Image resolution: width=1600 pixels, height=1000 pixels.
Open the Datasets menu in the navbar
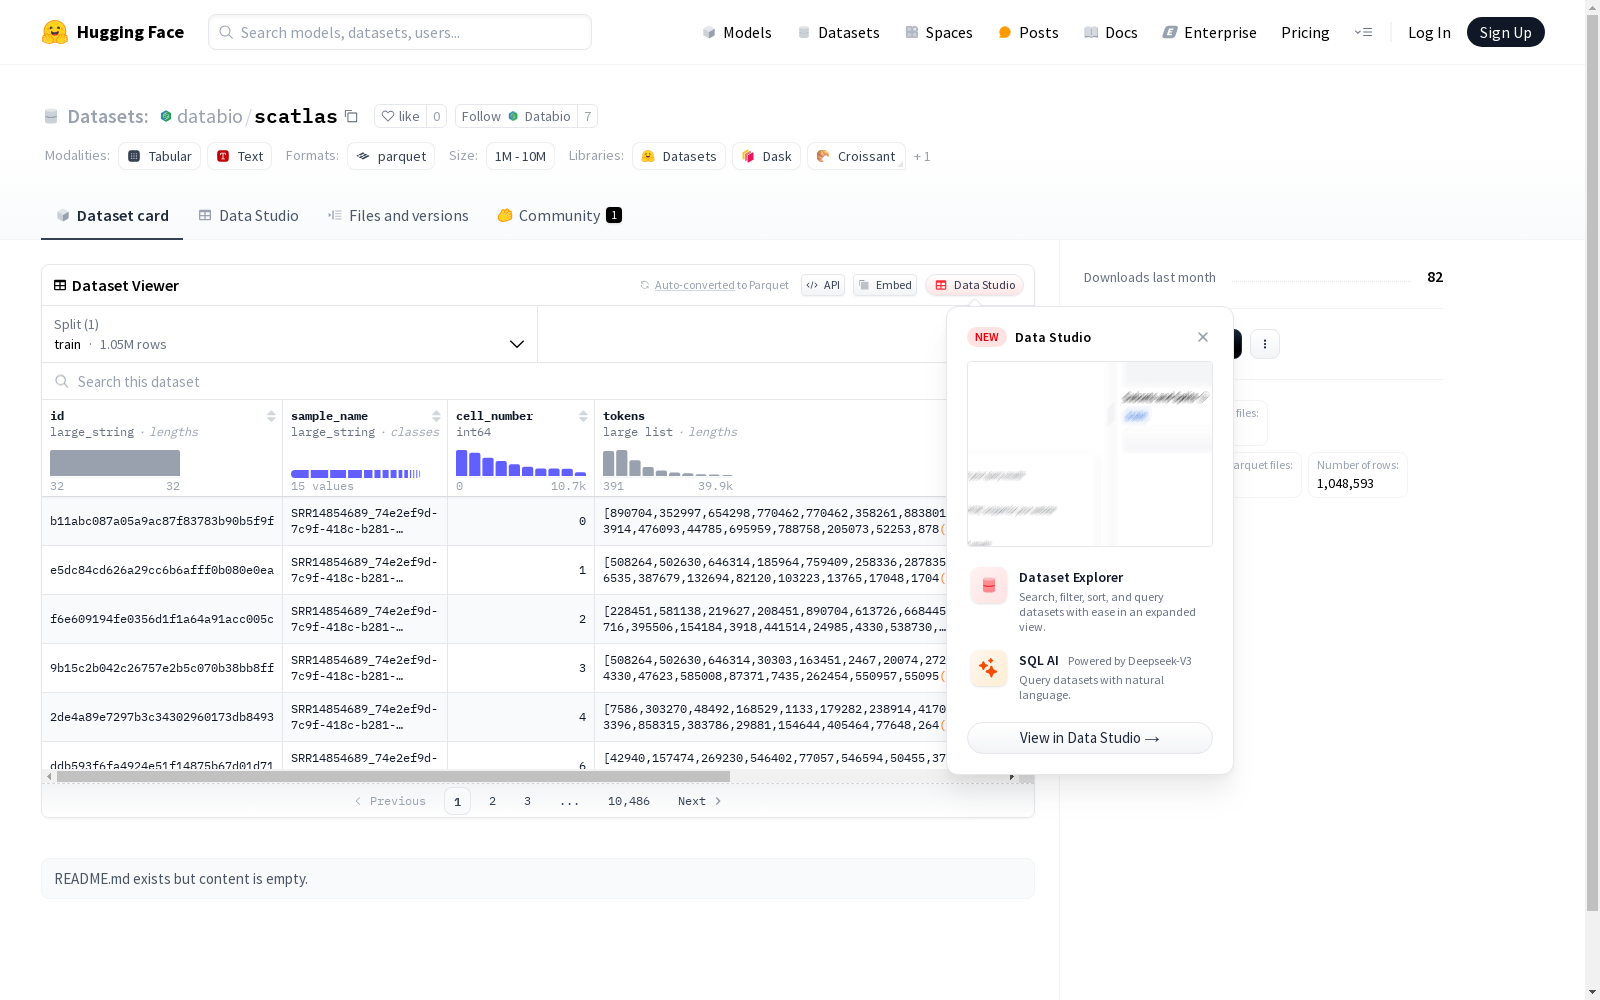click(x=838, y=32)
